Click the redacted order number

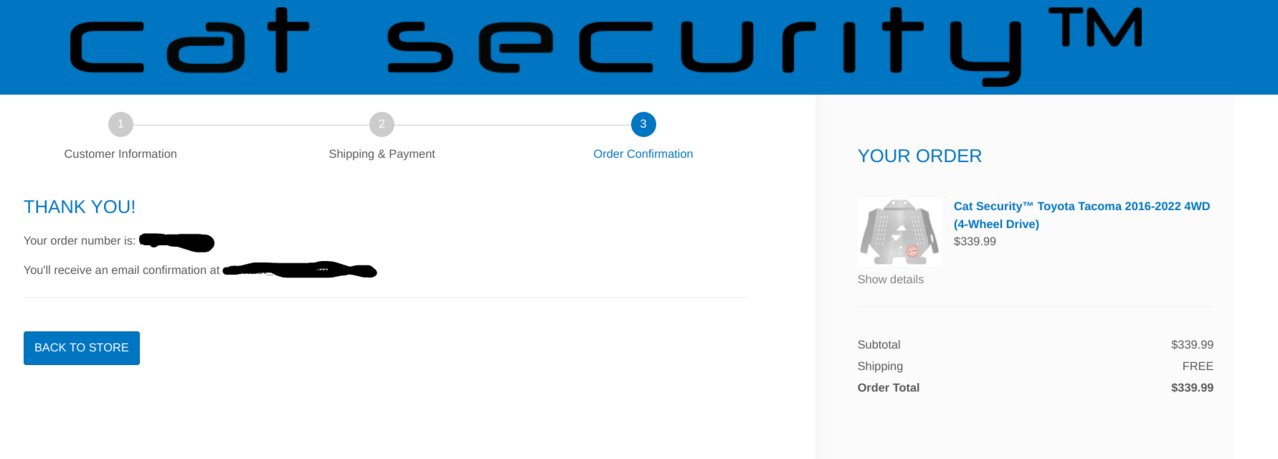177,241
